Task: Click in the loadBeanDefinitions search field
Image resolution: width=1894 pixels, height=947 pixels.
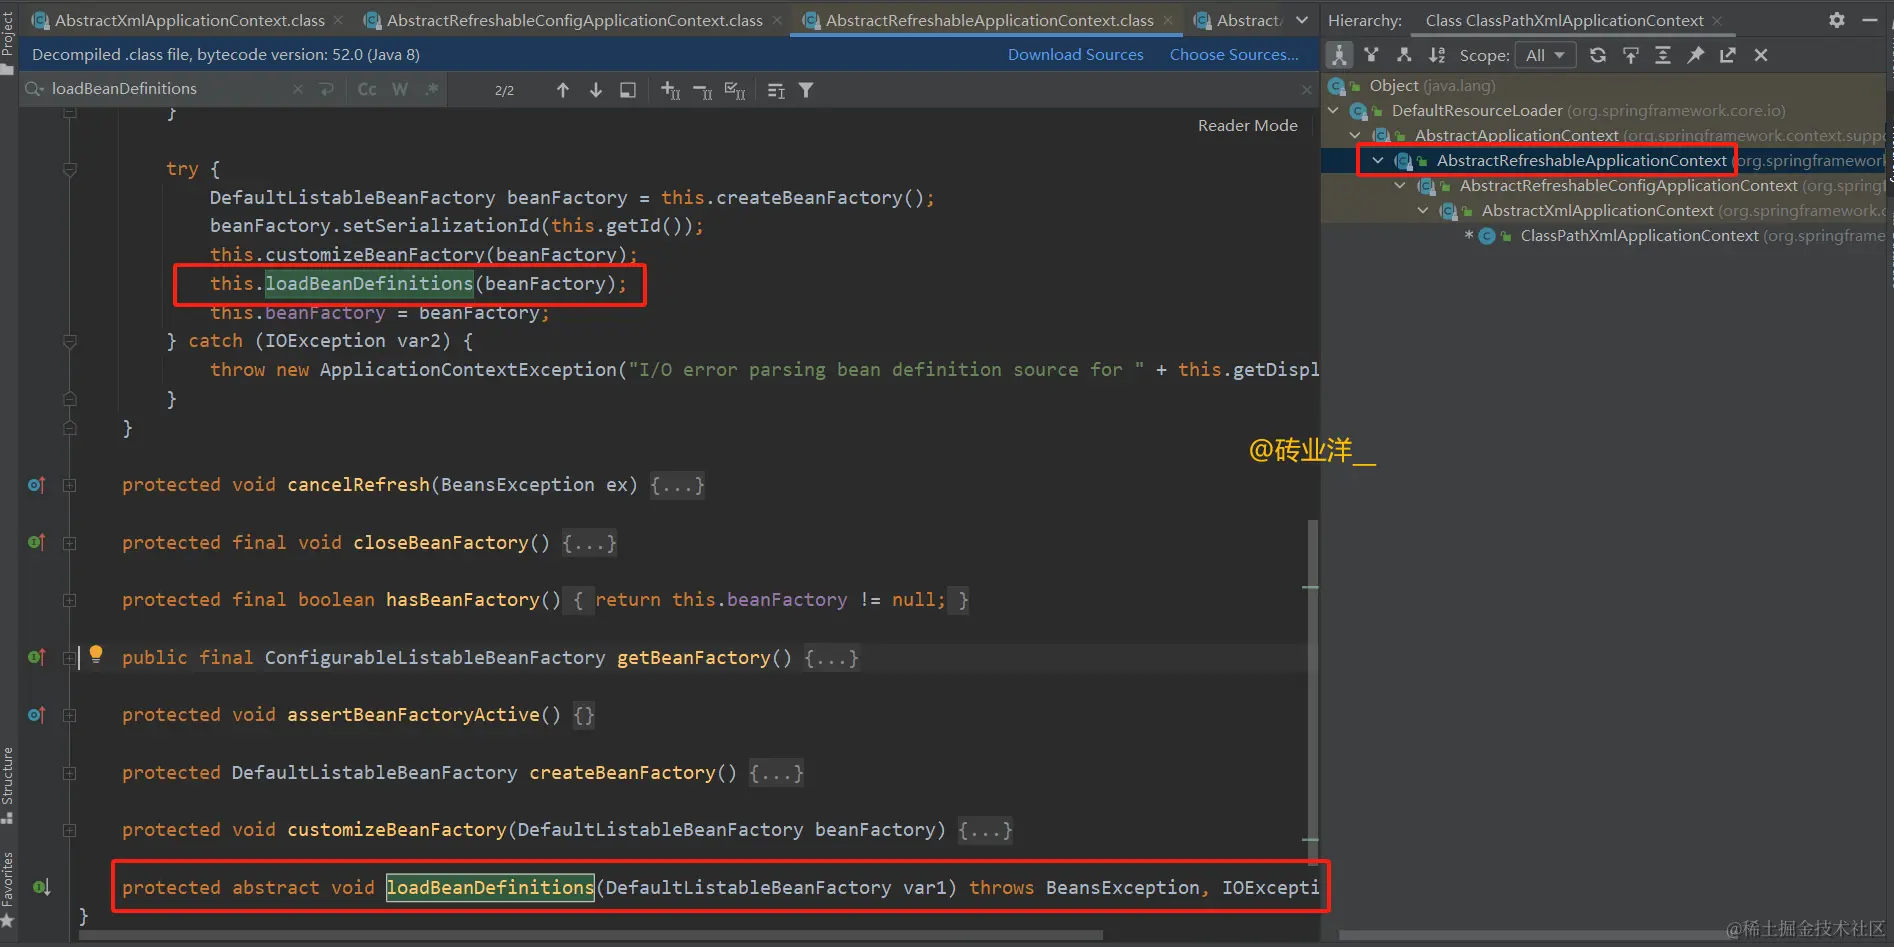Action: pos(165,89)
